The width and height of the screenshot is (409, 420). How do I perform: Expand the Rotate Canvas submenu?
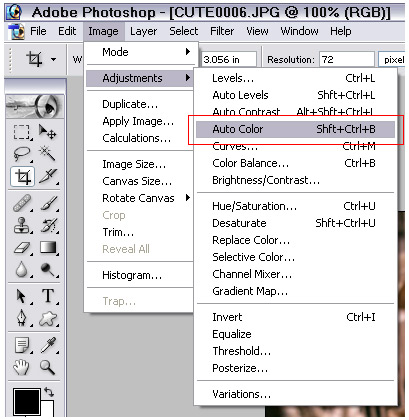(x=140, y=198)
